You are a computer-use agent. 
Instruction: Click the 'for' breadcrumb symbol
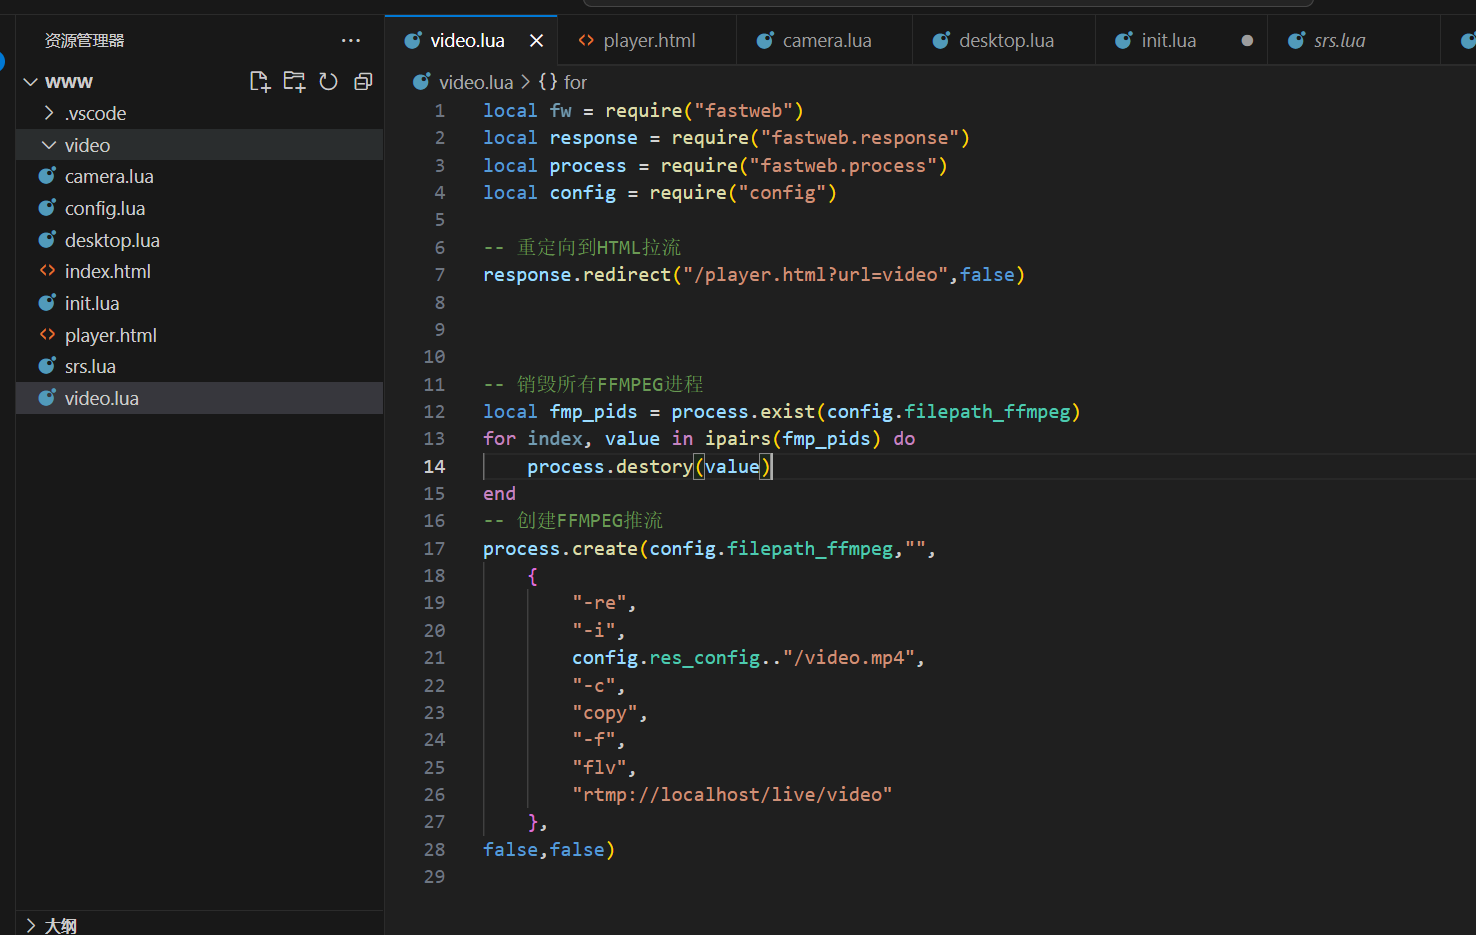pyautogui.click(x=575, y=82)
